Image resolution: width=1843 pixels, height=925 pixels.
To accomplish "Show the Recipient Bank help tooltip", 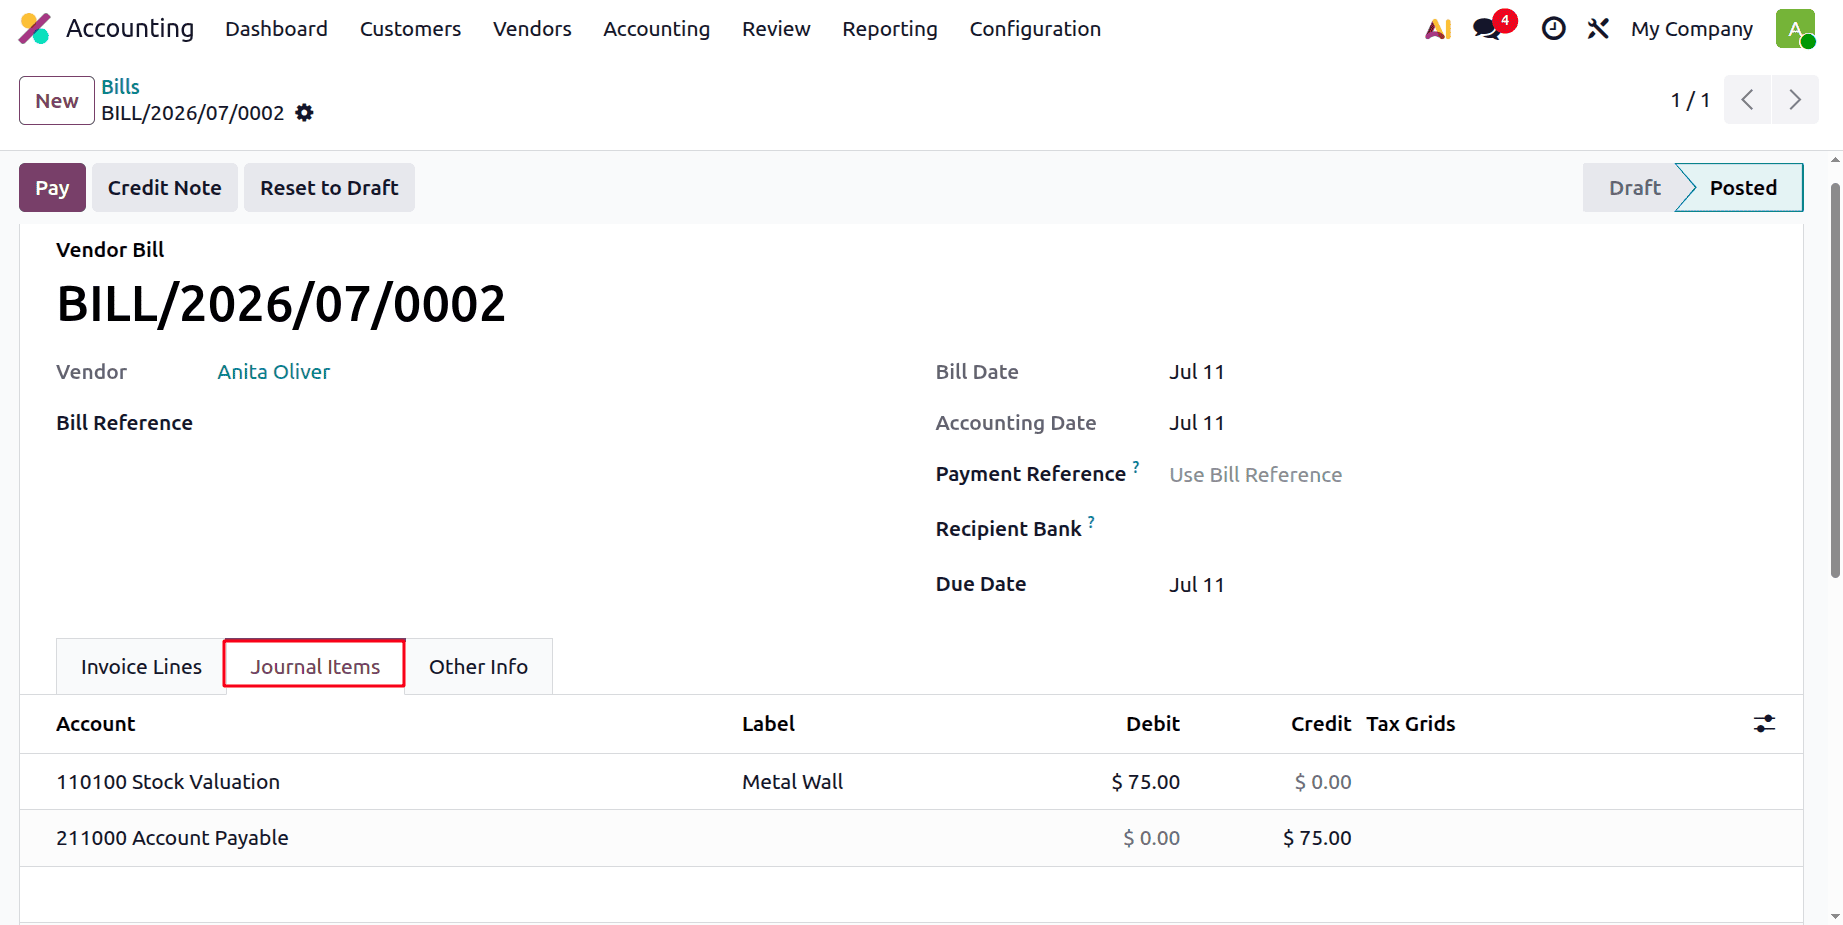I will click(1091, 522).
